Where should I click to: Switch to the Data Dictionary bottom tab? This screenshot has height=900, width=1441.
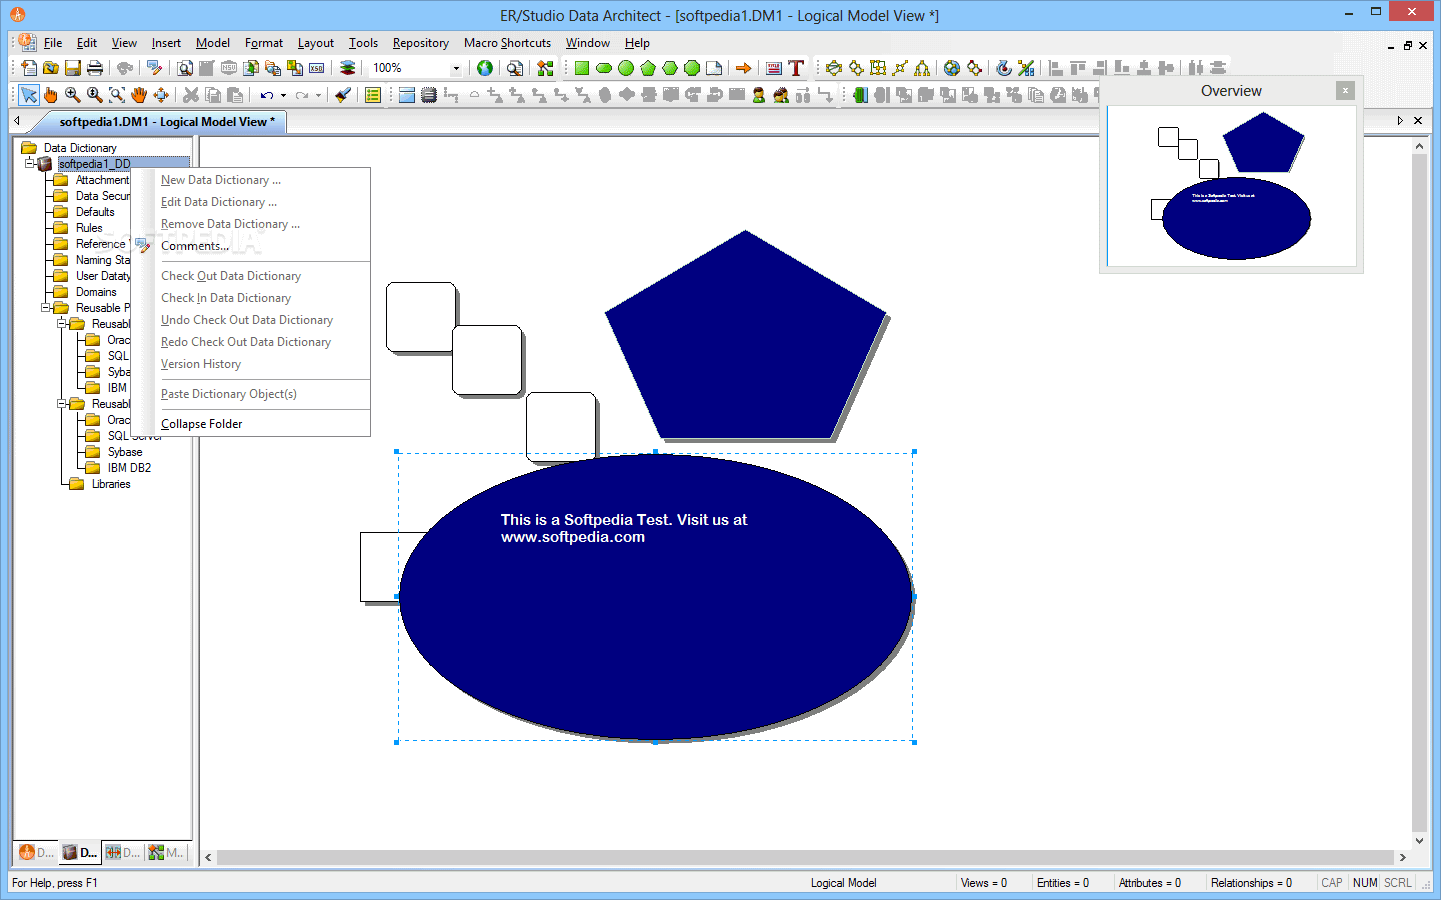click(x=80, y=853)
